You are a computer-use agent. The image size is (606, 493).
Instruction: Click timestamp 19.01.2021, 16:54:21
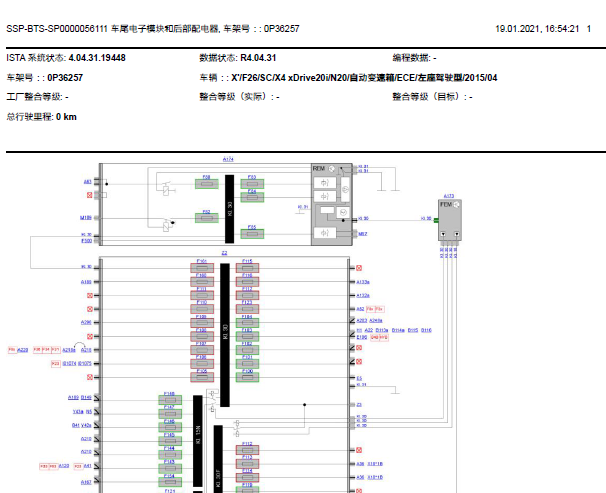(x=537, y=29)
